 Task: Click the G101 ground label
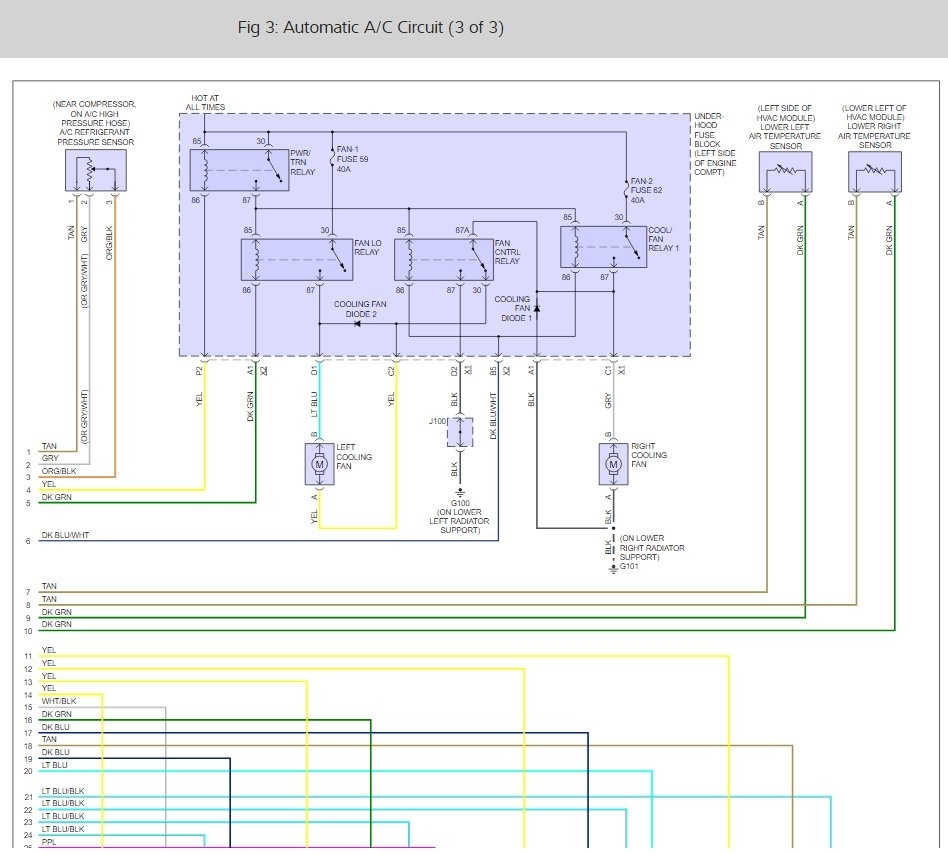pos(628,567)
